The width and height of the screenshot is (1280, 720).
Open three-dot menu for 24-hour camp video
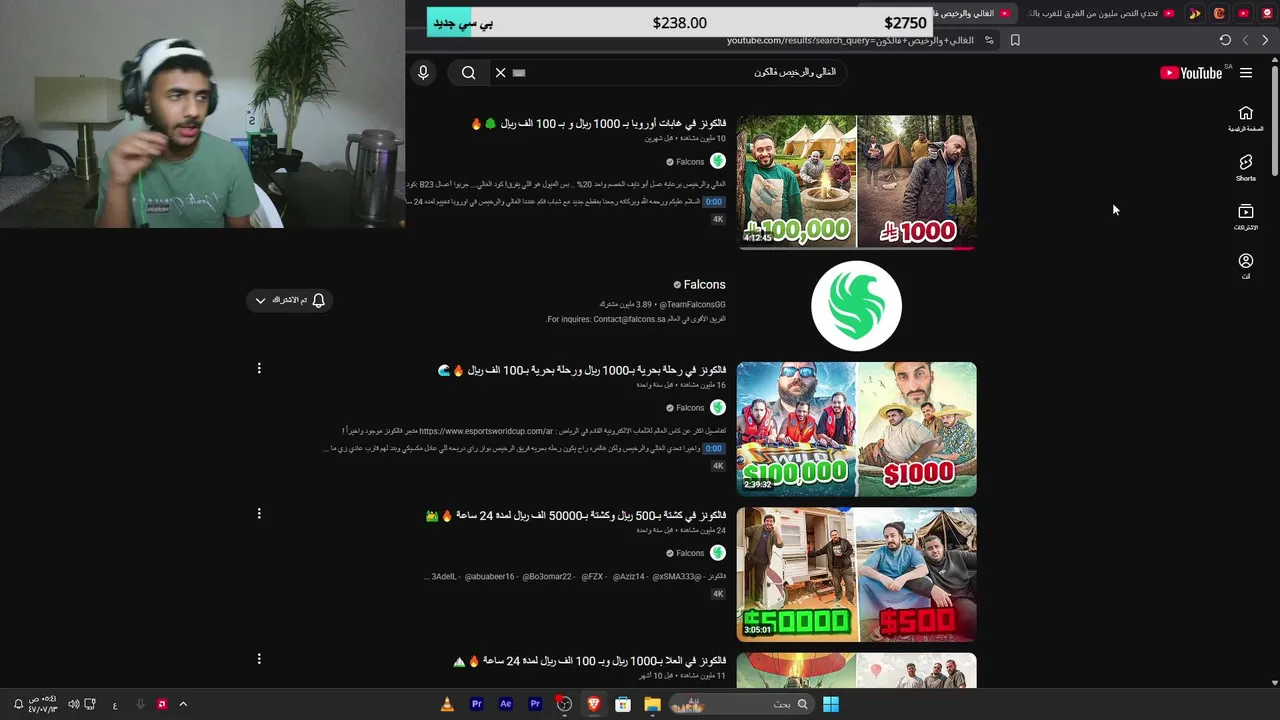click(259, 513)
